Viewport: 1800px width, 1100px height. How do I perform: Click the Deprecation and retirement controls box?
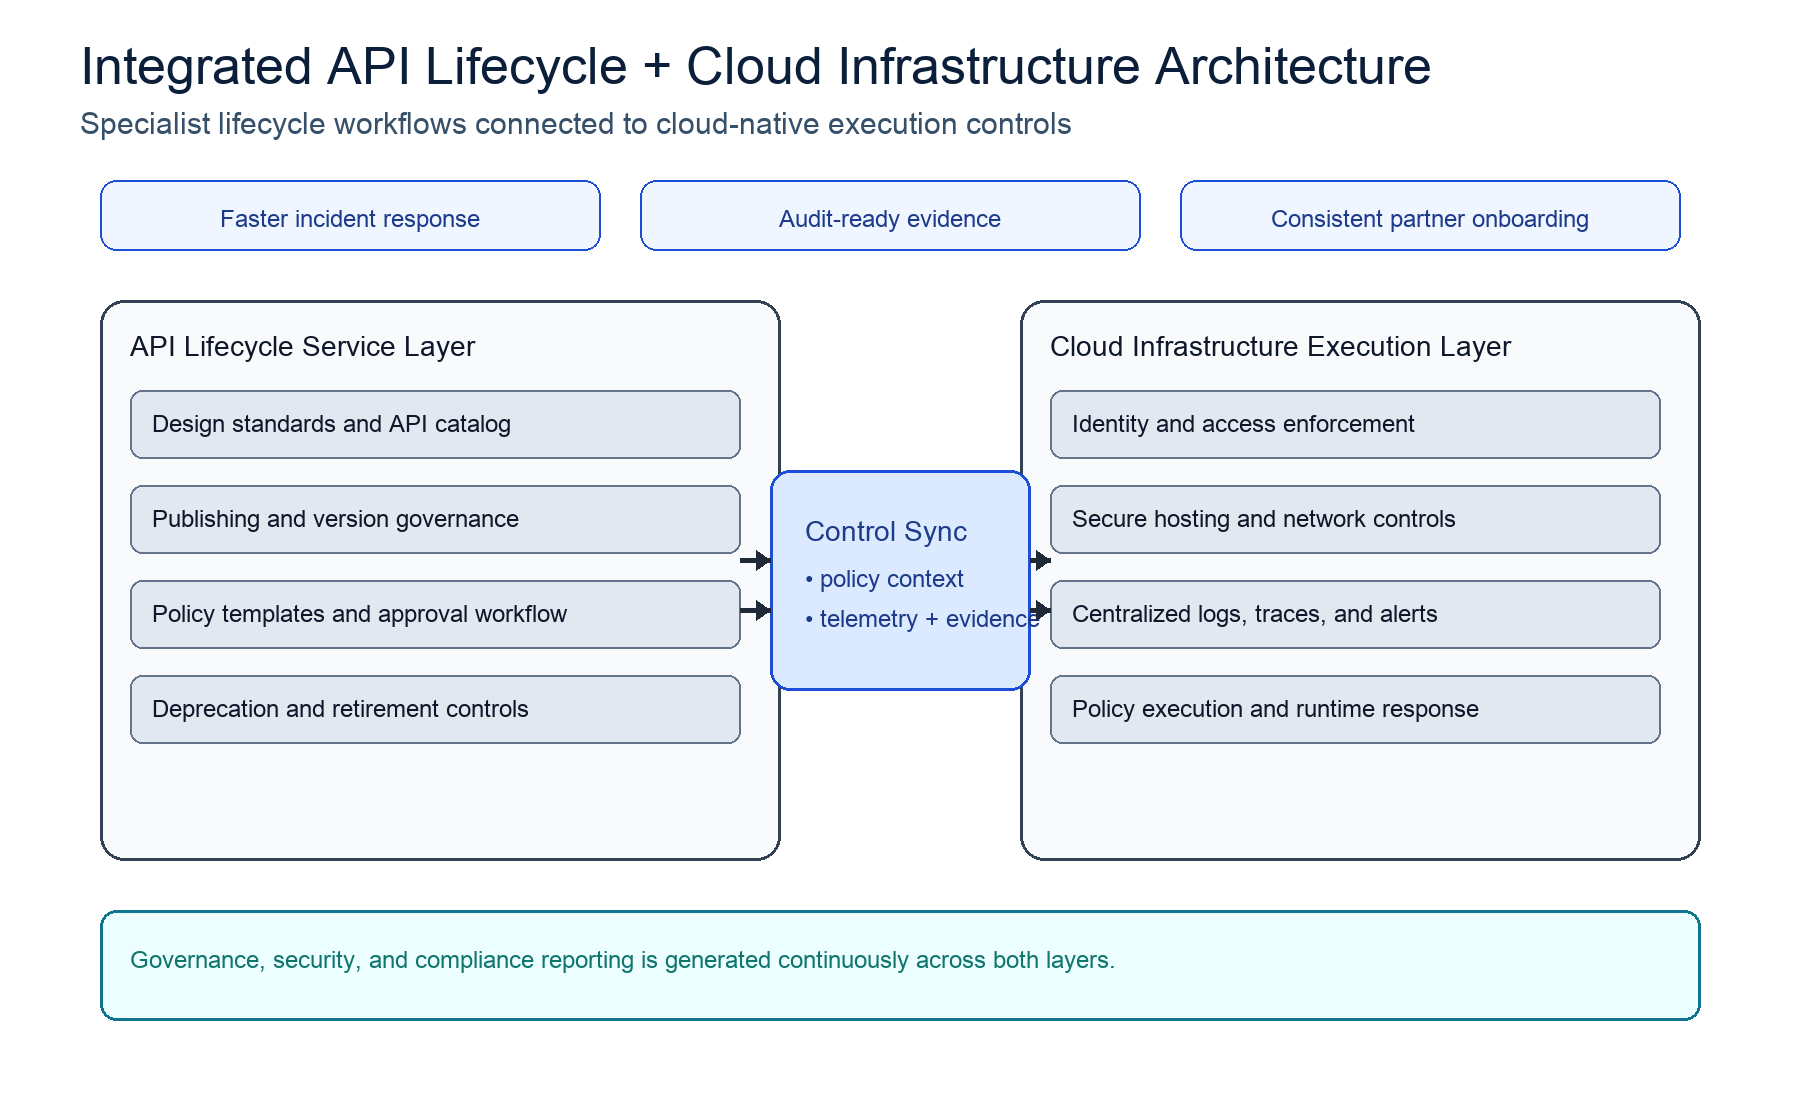pos(434,709)
